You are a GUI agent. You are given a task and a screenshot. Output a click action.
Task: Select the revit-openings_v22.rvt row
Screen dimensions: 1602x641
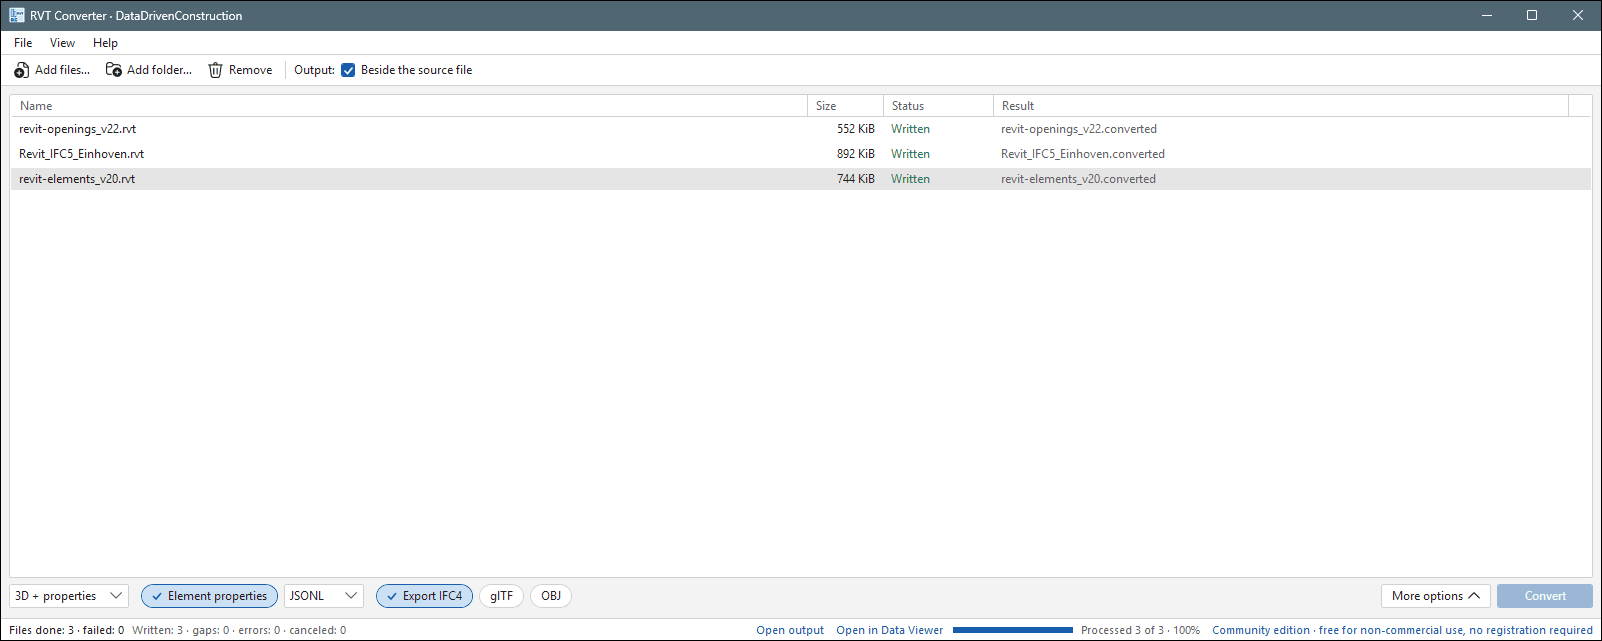[800, 129]
